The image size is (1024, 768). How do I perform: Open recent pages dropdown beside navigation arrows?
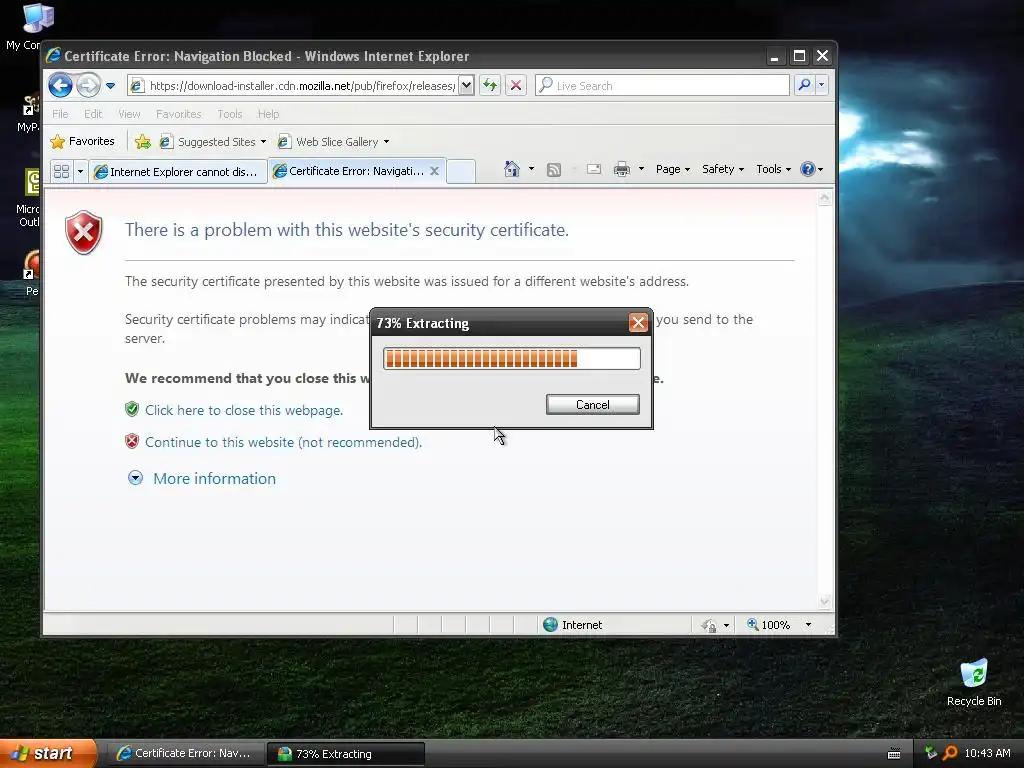pyautogui.click(x=110, y=86)
